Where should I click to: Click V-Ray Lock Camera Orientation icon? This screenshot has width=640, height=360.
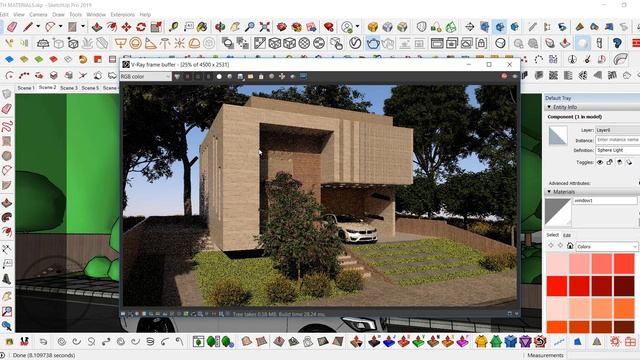(481, 43)
